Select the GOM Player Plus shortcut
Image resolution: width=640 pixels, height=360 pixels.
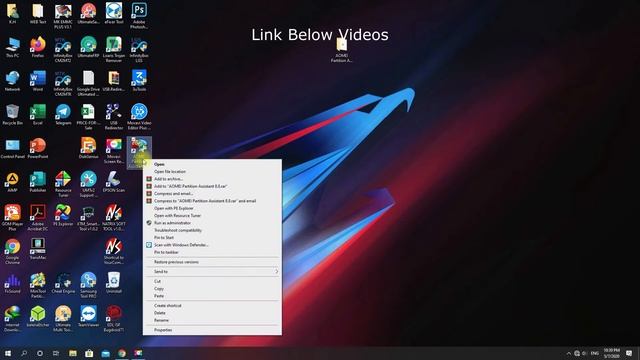point(12,218)
